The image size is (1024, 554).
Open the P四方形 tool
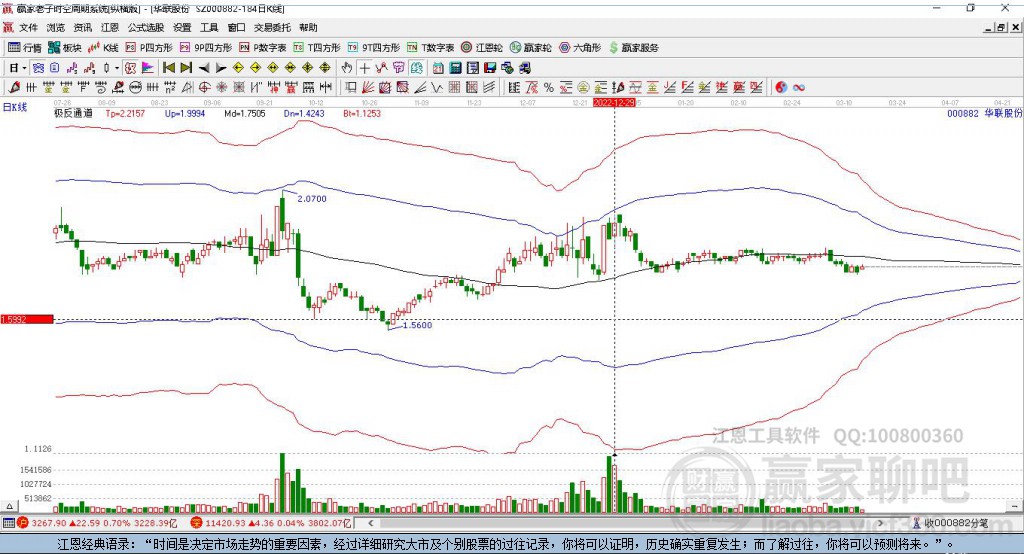click(149, 48)
